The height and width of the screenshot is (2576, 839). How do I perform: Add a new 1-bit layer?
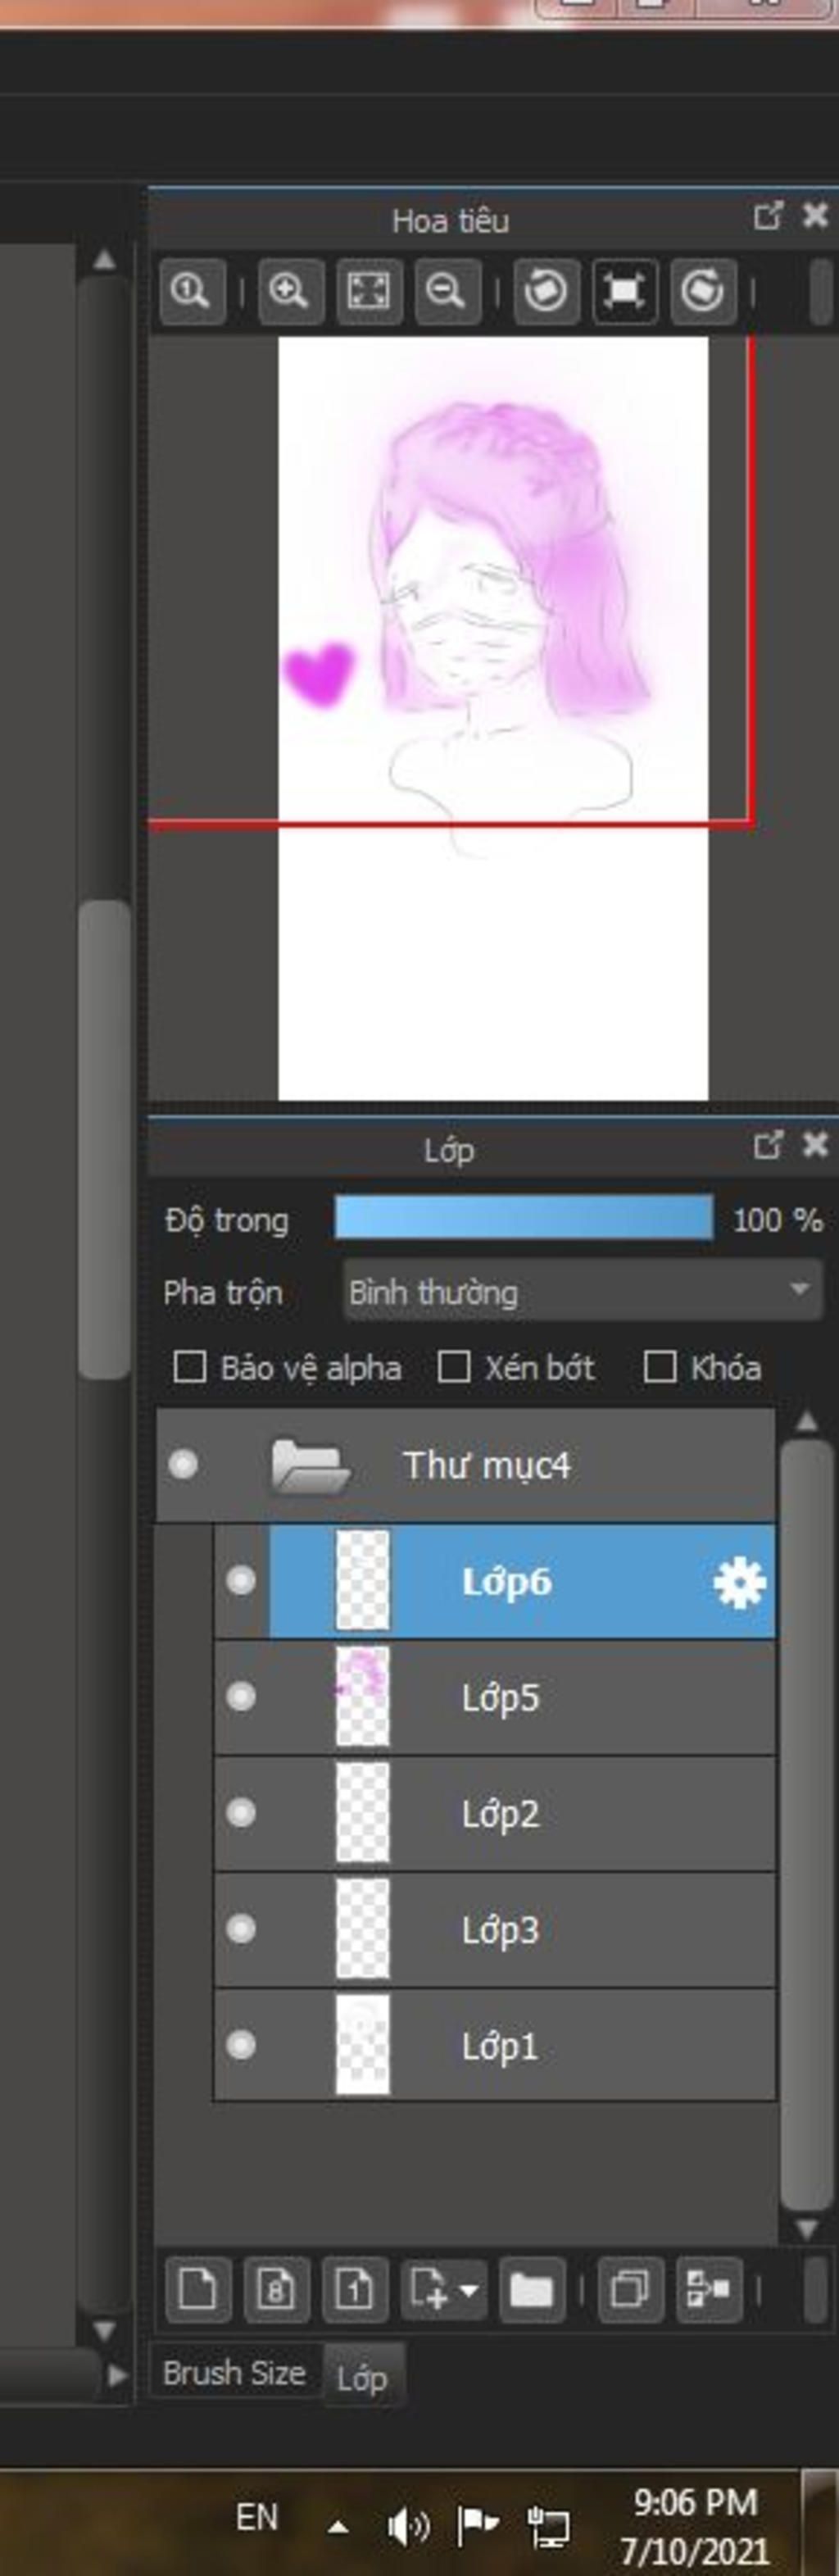[354, 2287]
